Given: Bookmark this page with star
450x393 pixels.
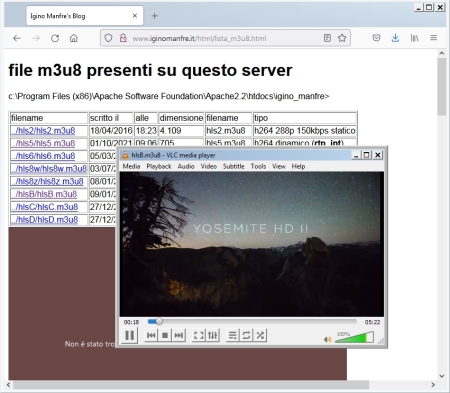Looking at the screenshot, I should [x=342, y=38].
